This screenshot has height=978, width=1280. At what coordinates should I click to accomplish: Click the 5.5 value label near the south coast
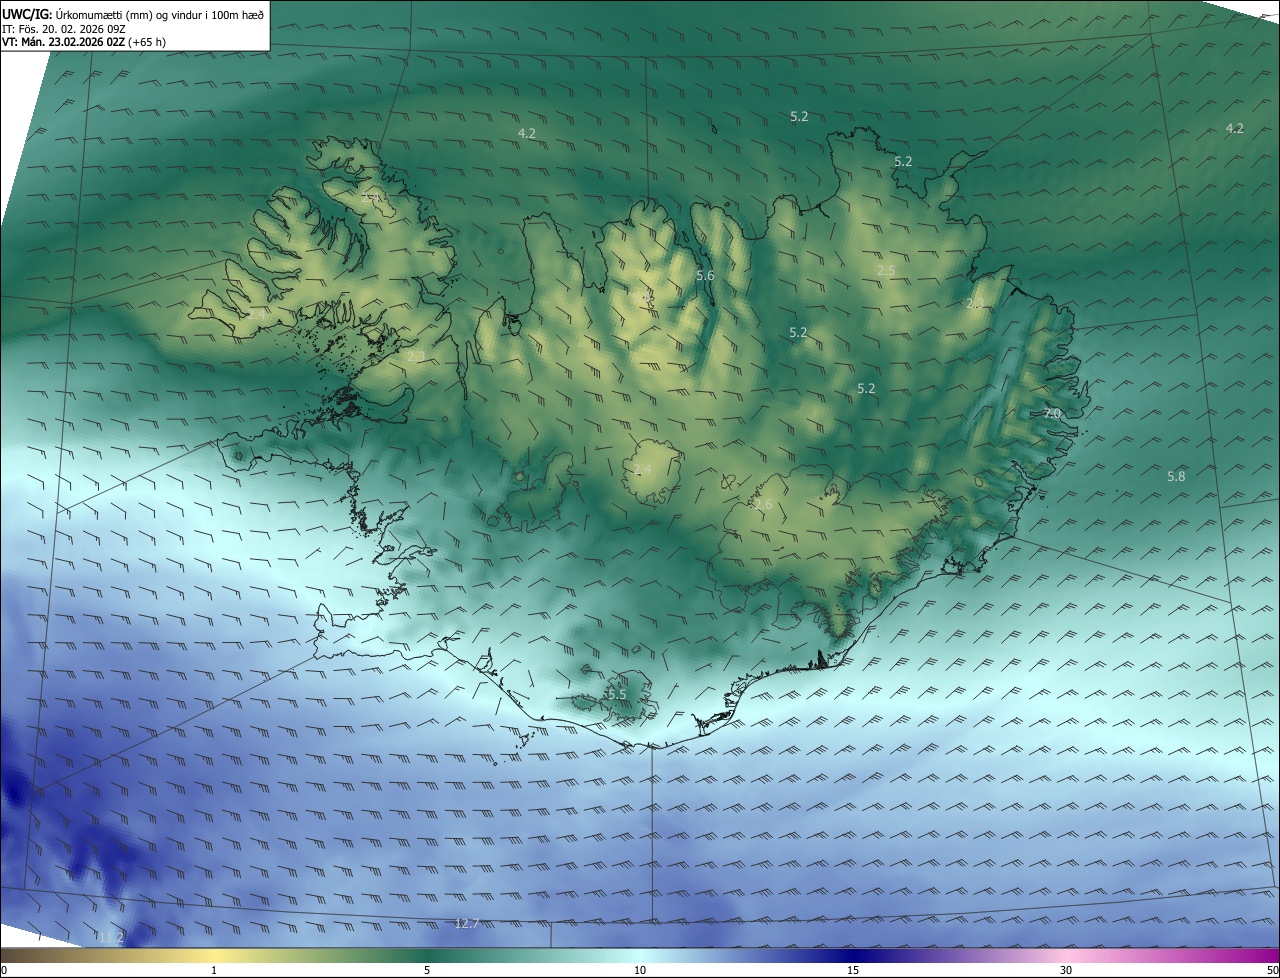pos(616,694)
